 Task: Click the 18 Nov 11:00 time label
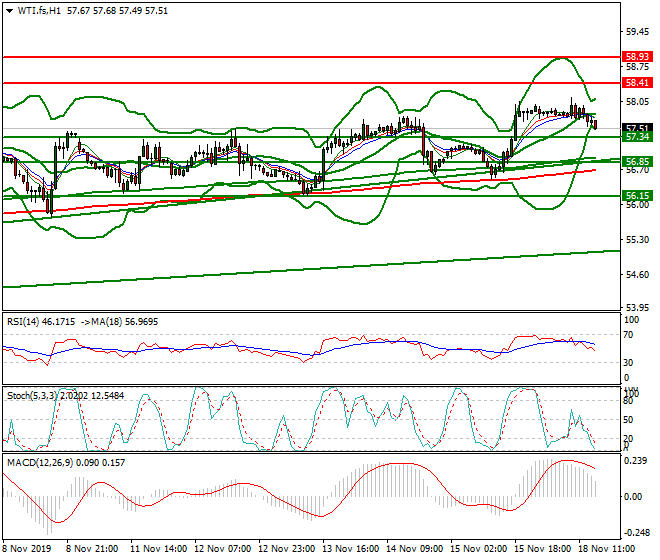coord(607,549)
